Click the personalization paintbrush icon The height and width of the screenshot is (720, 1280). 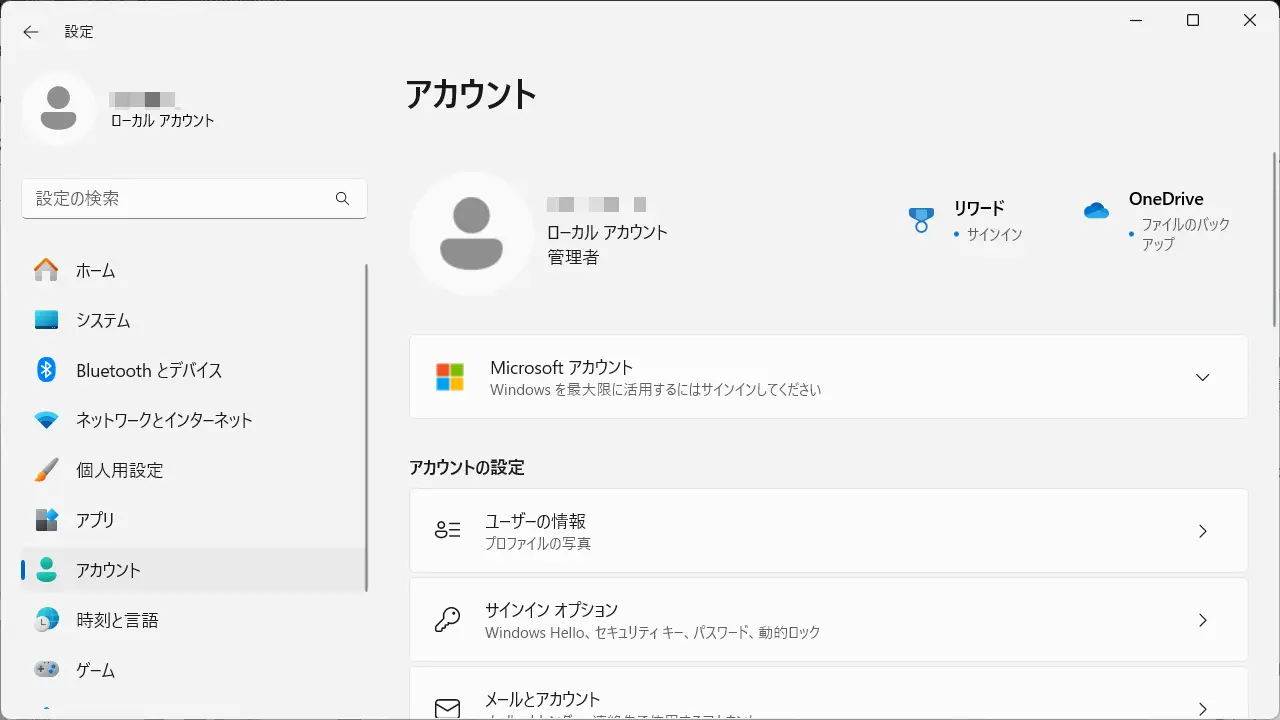(46, 470)
